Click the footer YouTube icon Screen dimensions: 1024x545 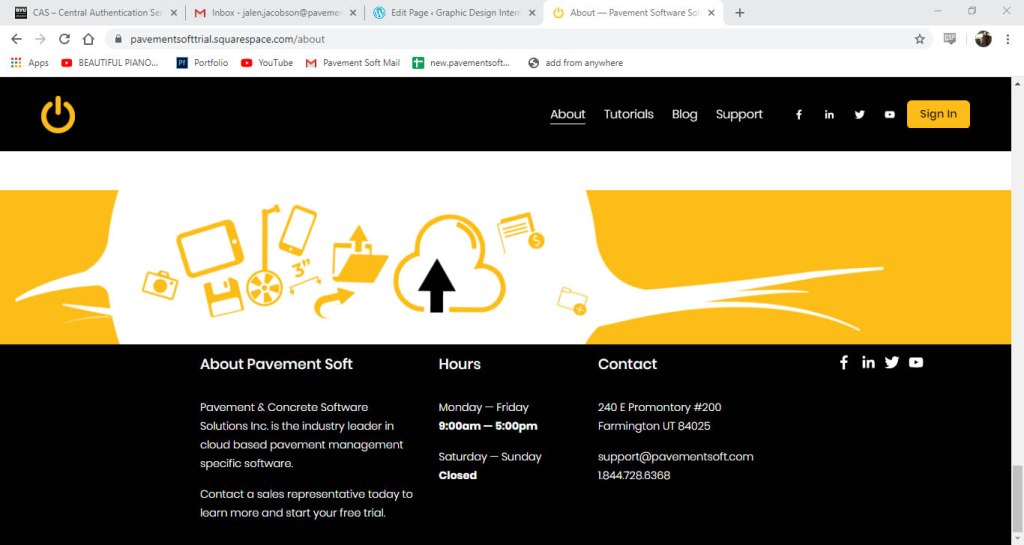[x=916, y=362]
